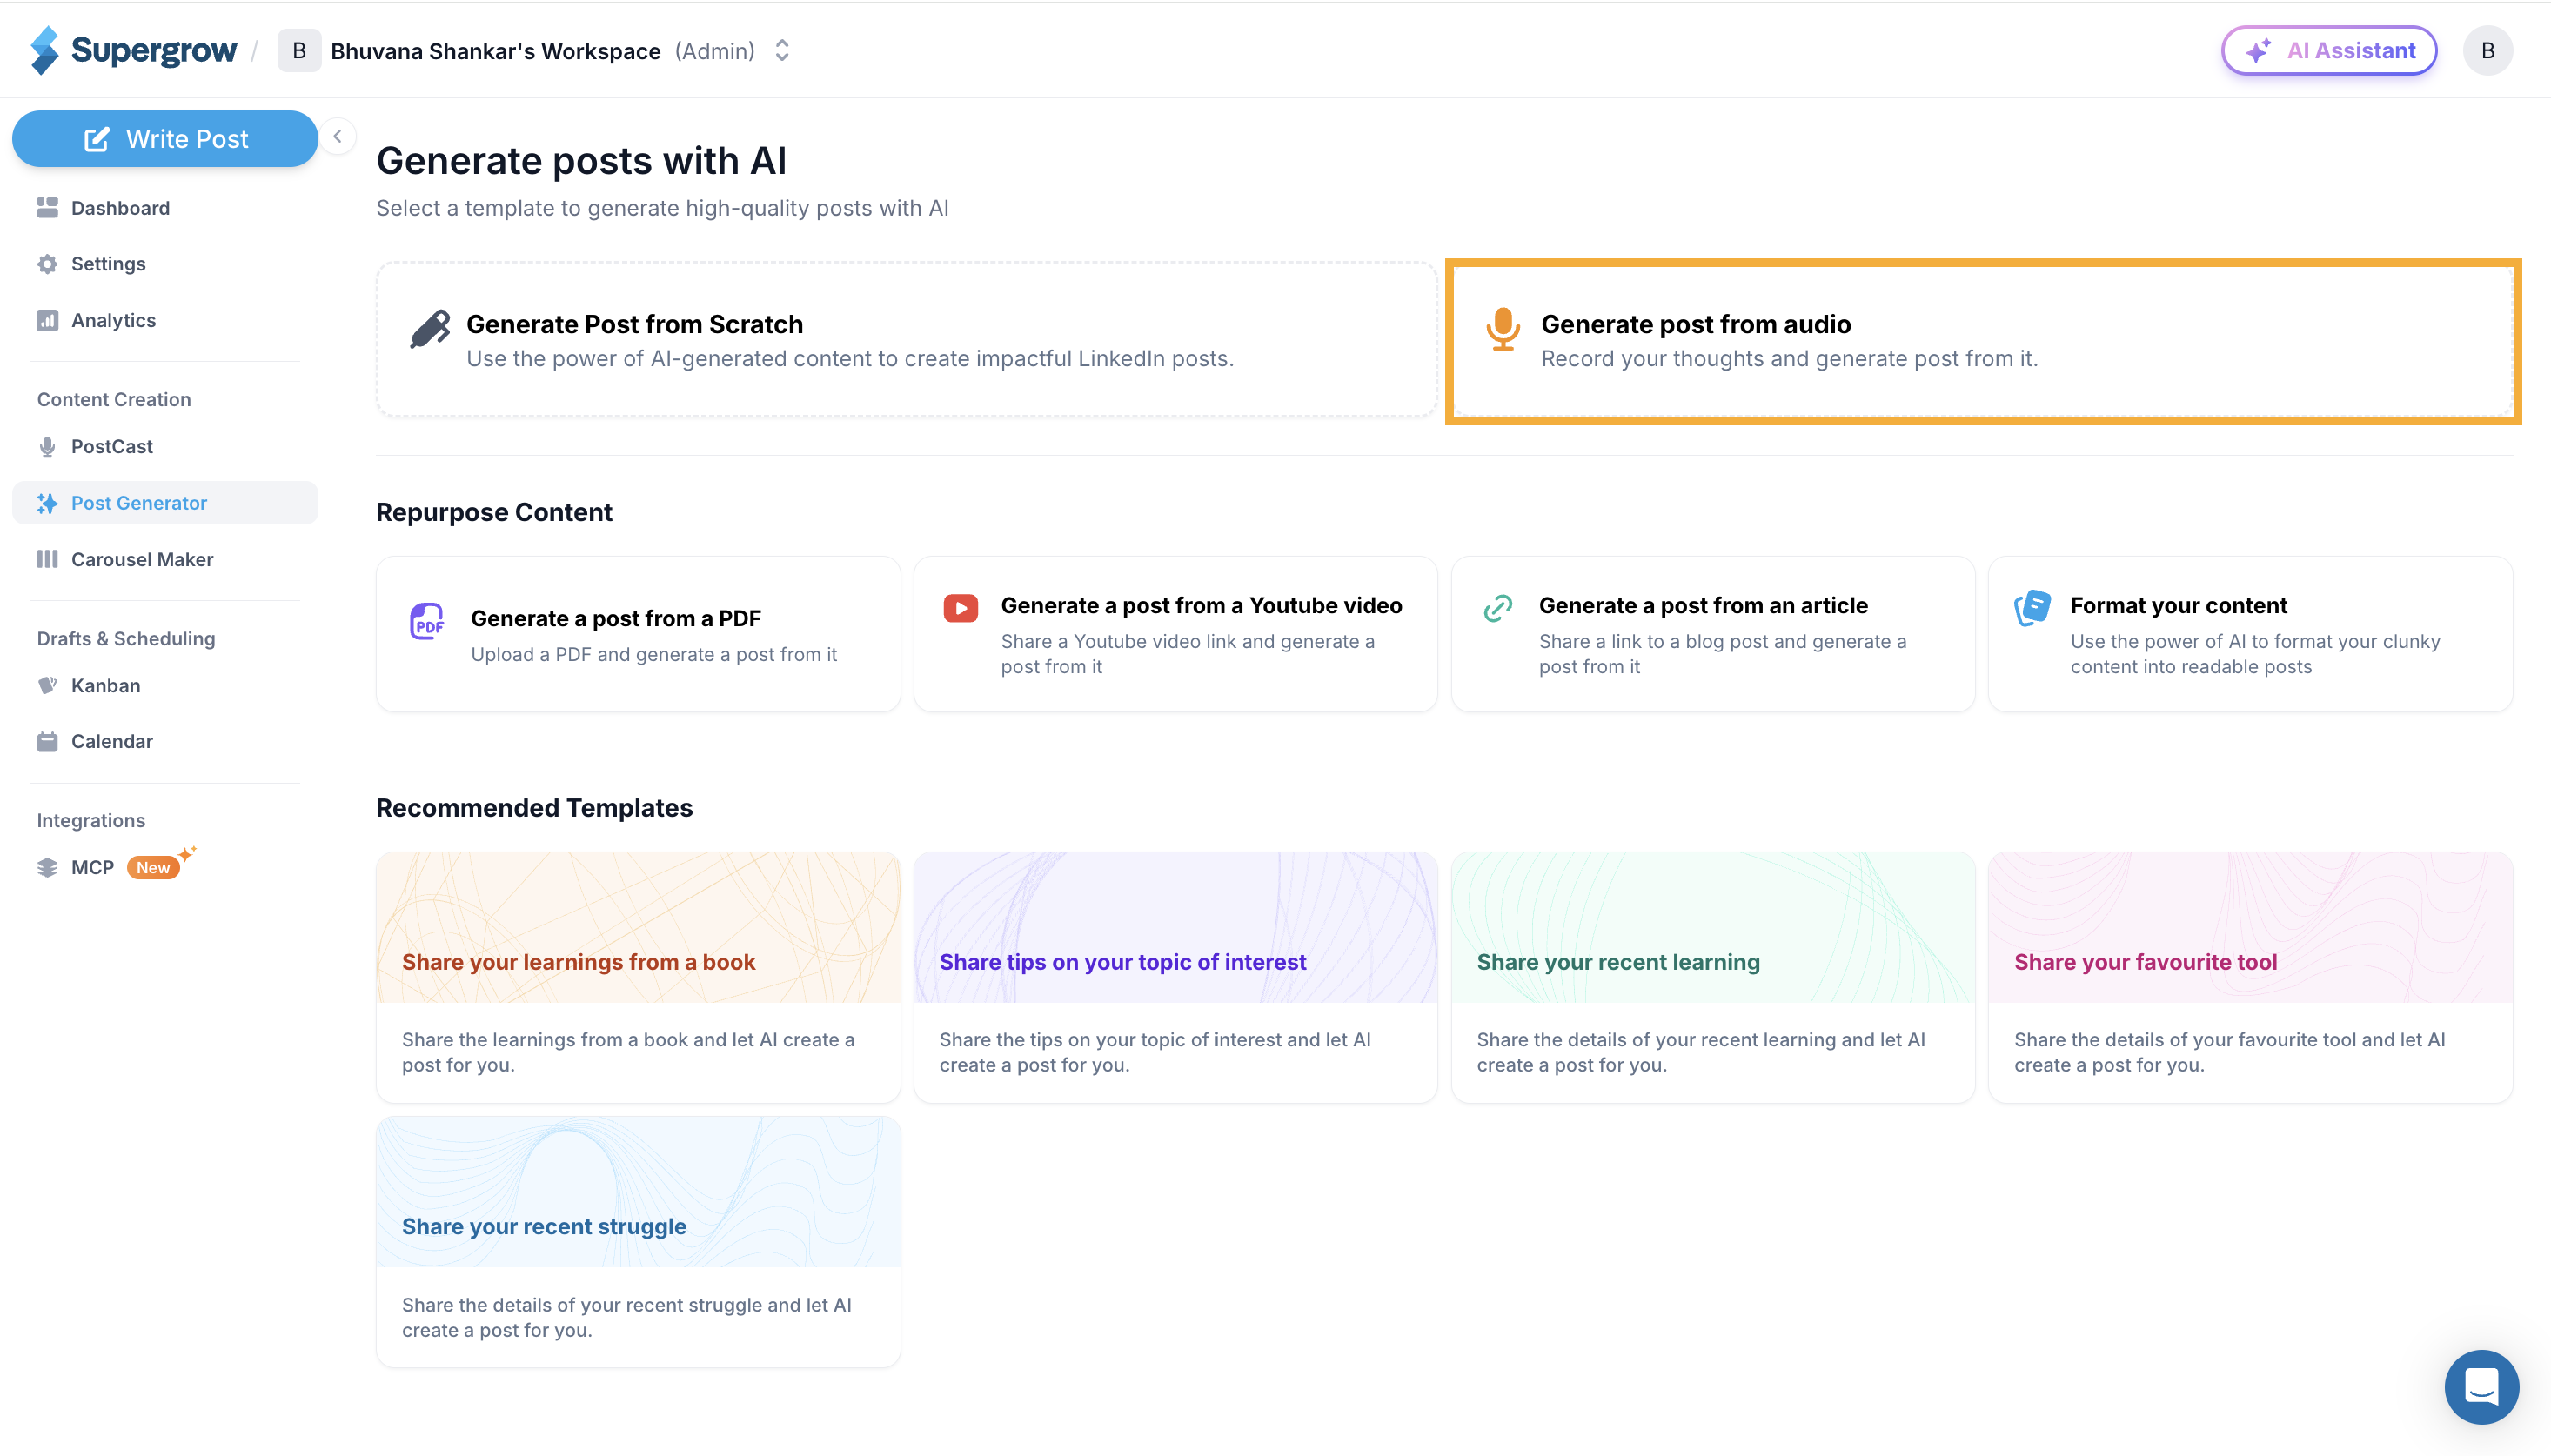
Task: Open Kanban from the sidebar
Action: coord(165,686)
